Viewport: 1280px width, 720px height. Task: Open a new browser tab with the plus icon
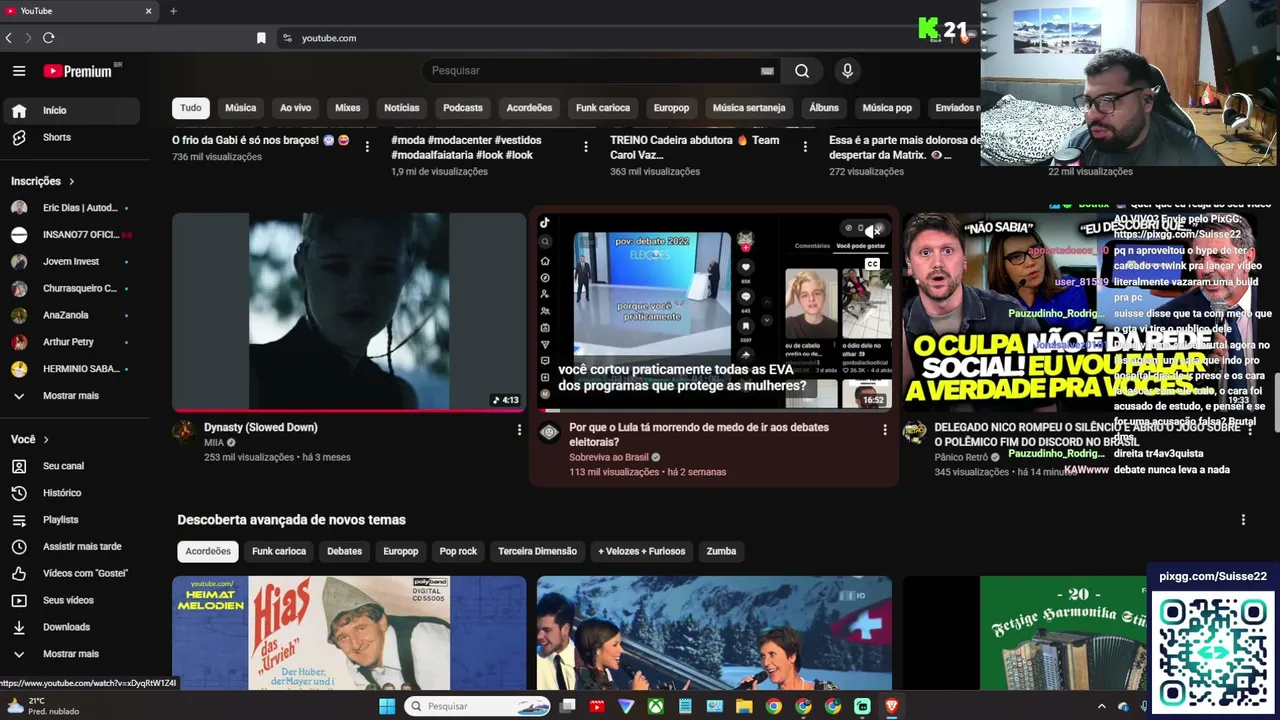pos(173,11)
